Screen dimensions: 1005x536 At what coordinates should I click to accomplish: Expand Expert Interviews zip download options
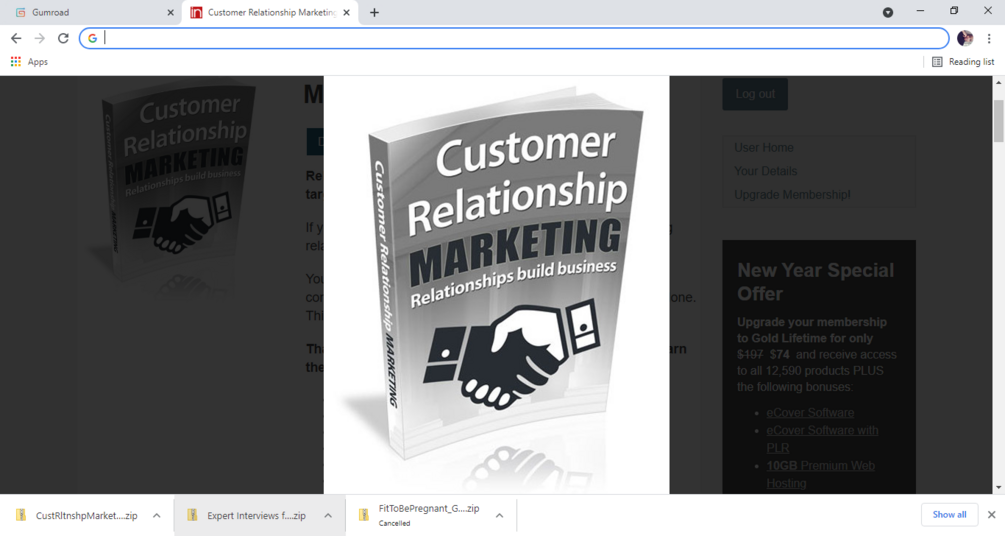[328, 515]
